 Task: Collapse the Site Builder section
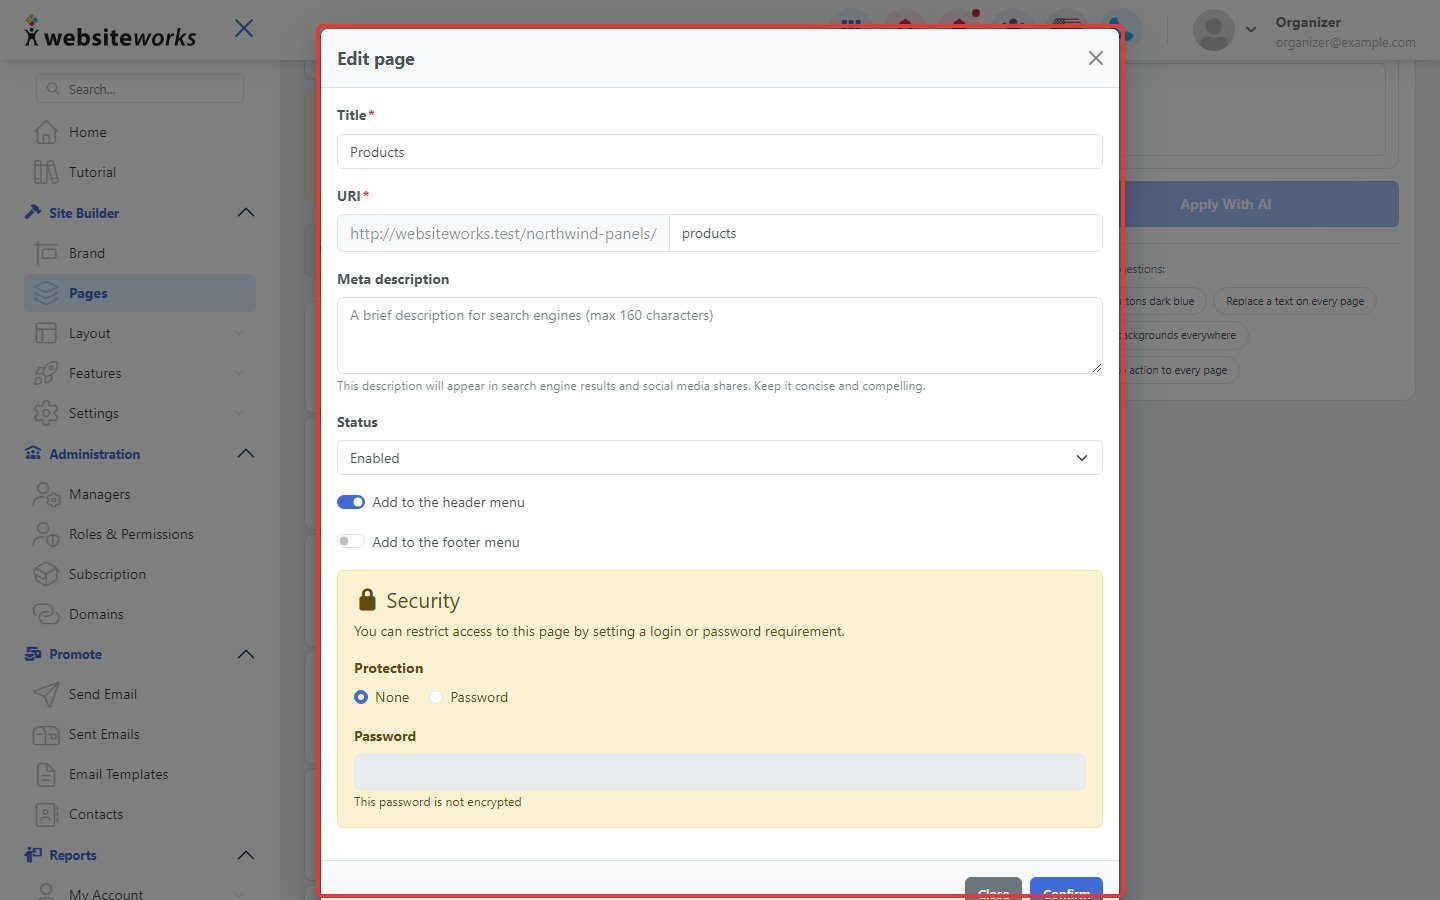click(x=246, y=213)
